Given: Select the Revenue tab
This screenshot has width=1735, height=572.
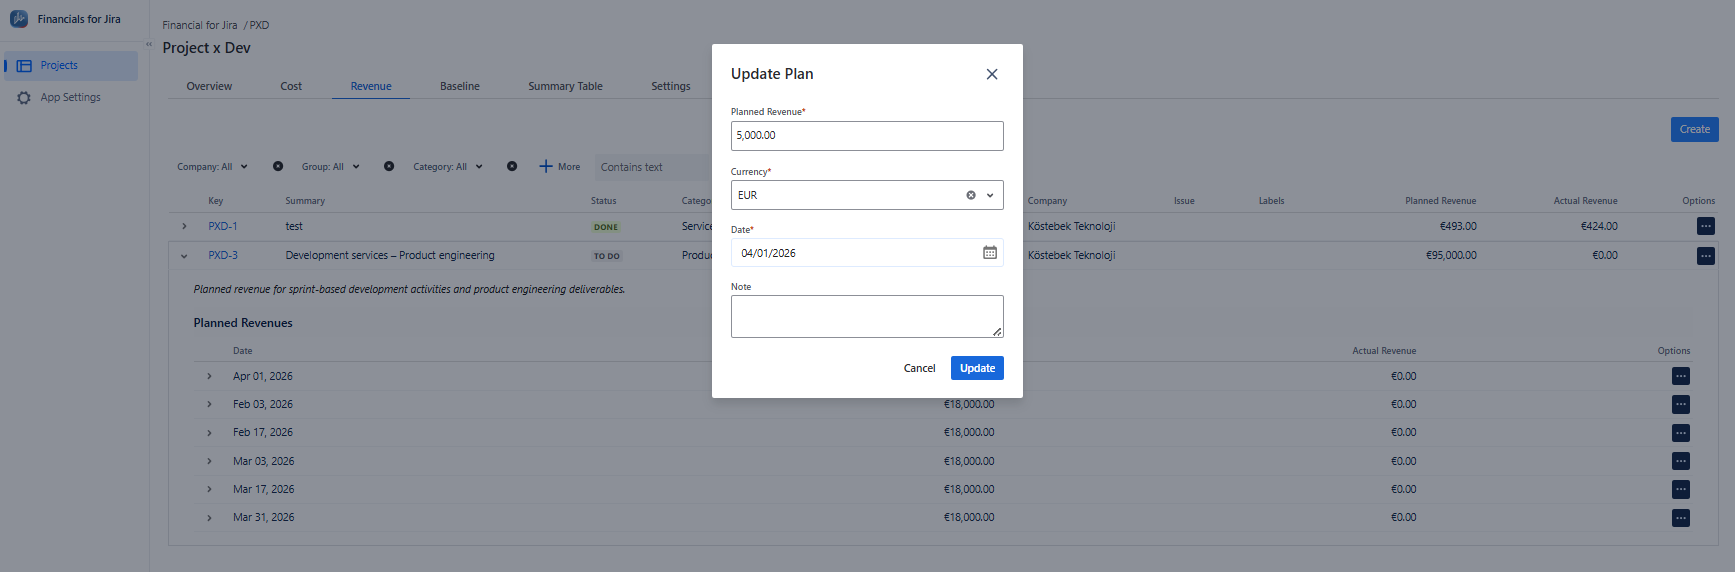Looking at the screenshot, I should (x=371, y=87).
